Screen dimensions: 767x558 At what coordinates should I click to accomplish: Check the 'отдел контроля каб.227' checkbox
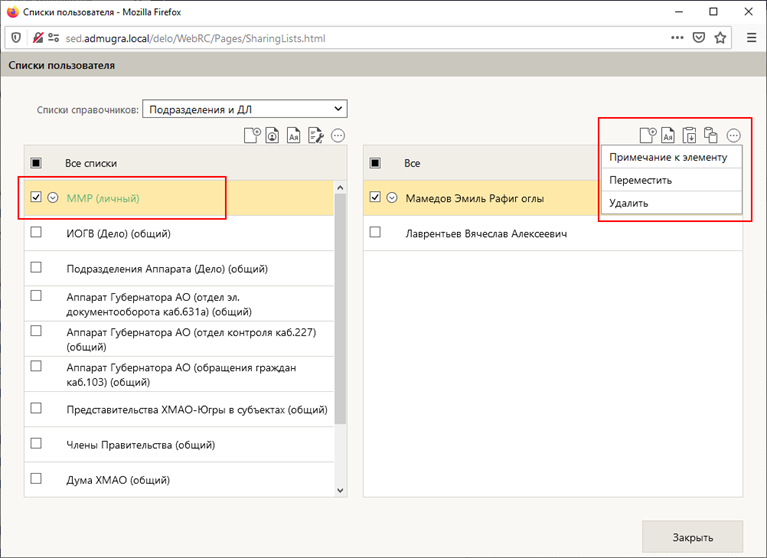[36, 331]
